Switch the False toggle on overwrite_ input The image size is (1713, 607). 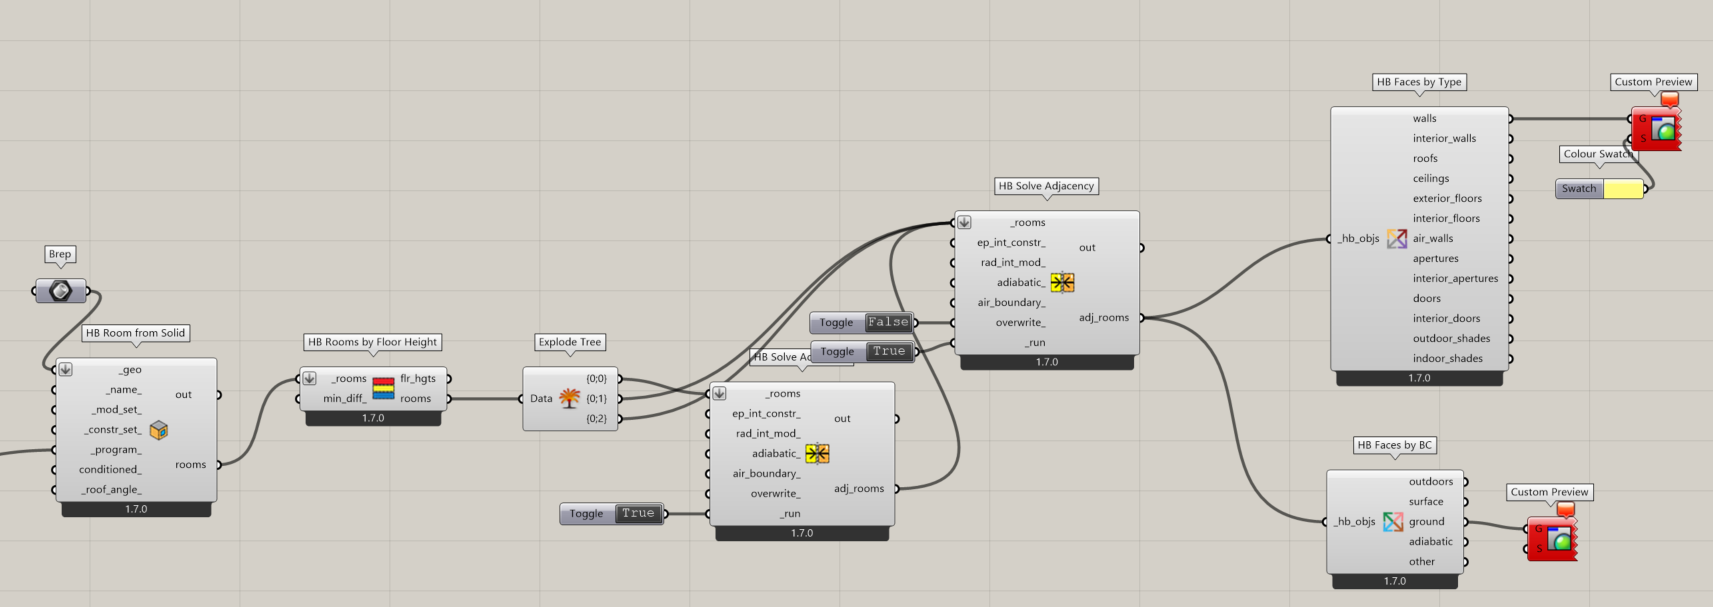pos(888,322)
